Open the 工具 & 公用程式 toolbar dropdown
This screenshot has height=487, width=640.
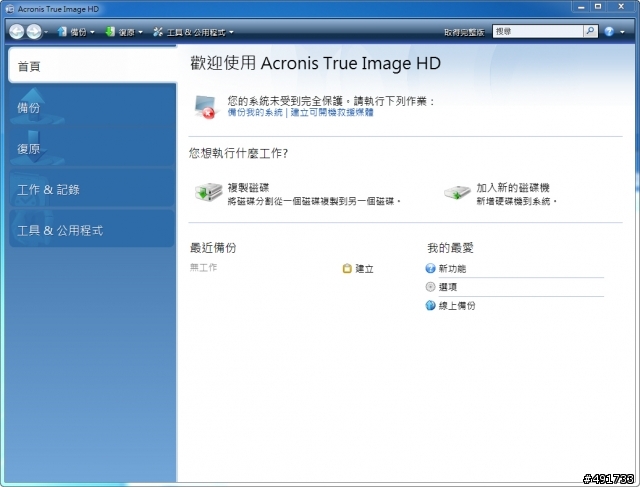231,32
